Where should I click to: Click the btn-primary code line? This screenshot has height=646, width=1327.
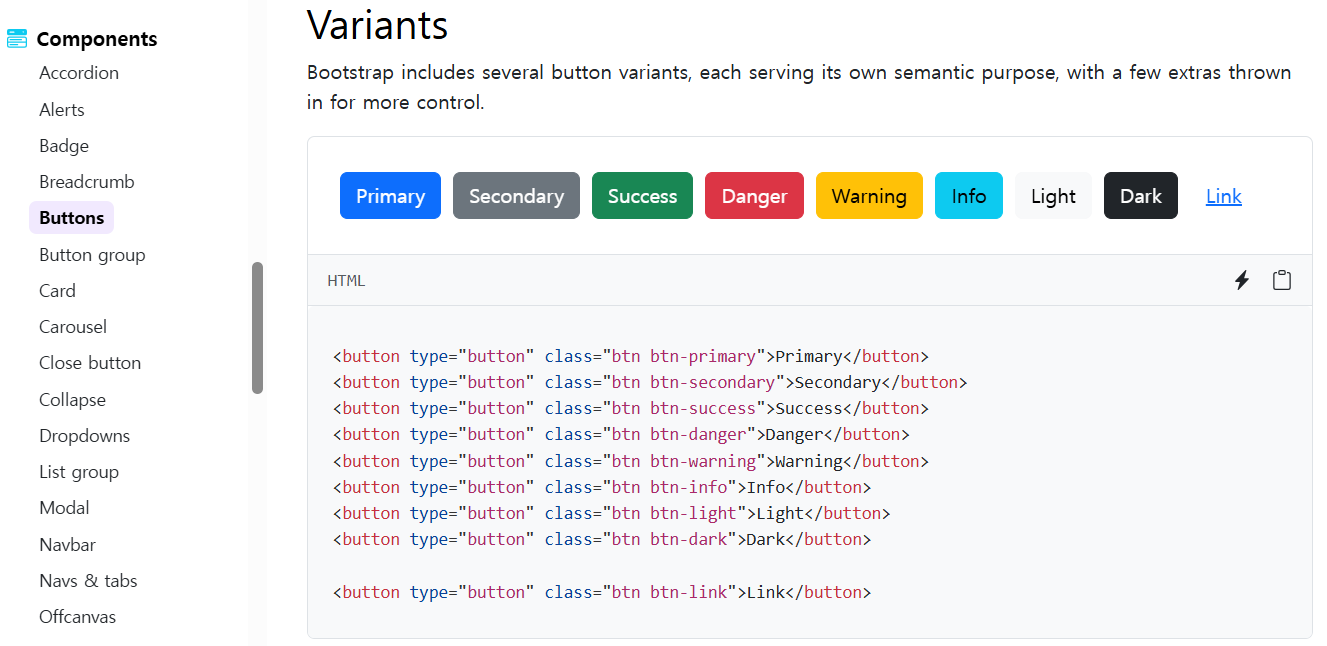click(x=631, y=356)
